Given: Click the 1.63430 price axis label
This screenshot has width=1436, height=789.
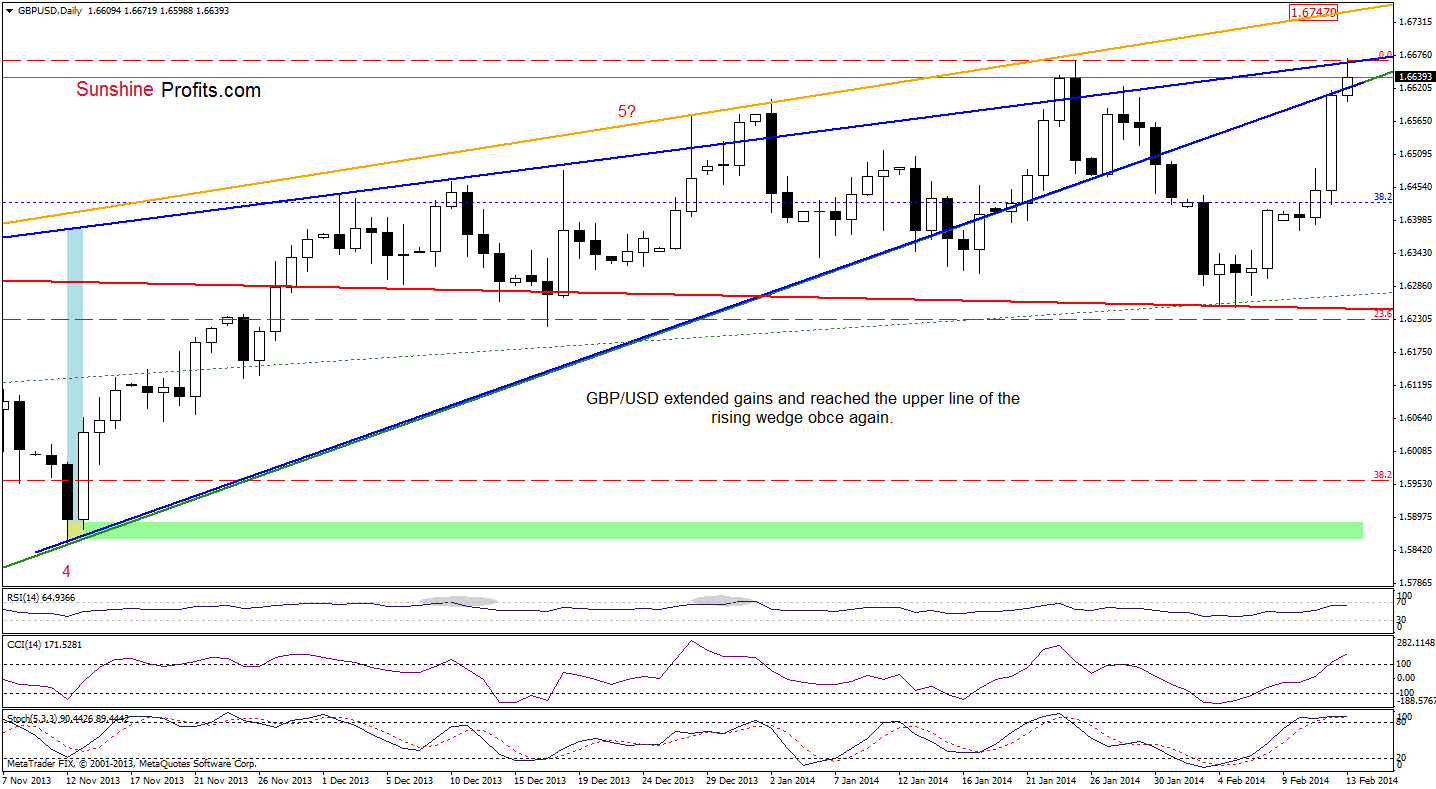Looking at the screenshot, I should pyautogui.click(x=1415, y=253).
